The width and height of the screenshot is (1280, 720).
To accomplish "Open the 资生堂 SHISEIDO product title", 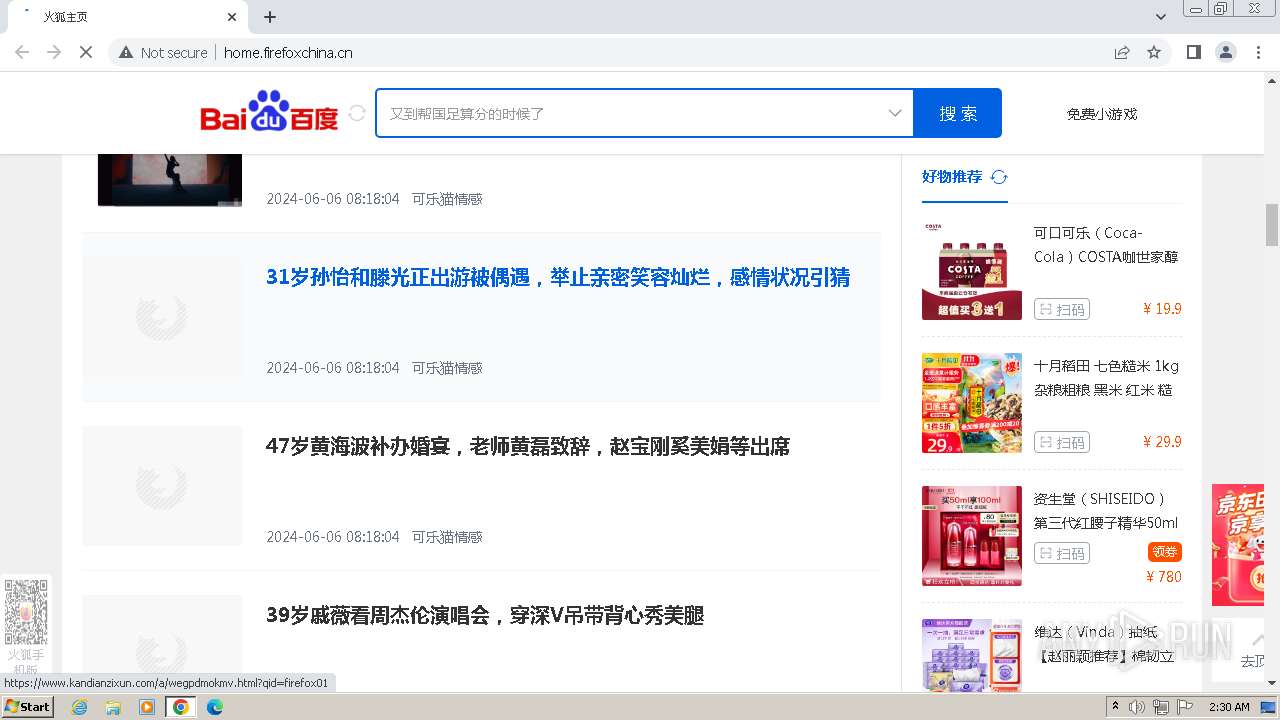I will [x=1106, y=511].
